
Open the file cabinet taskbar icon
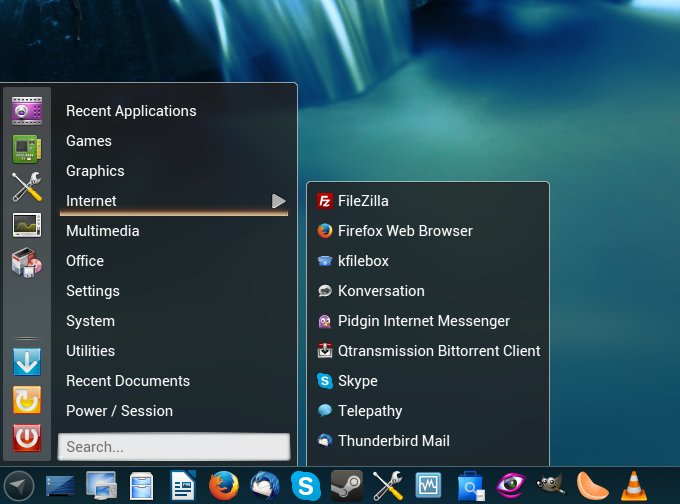coord(141,486)
